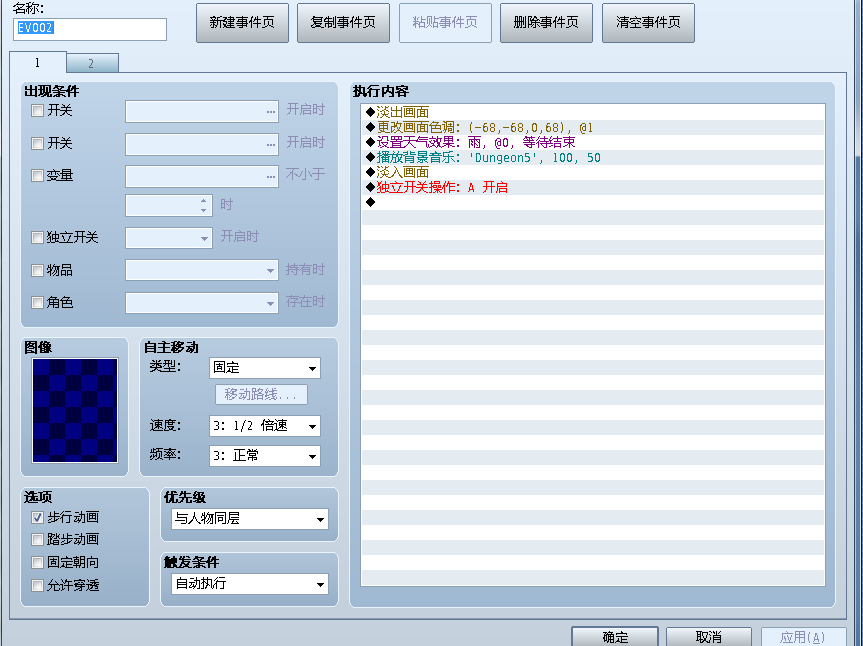Viewport: 863px width, 646px height.
Task: Click the 清空事件页 button
Action: 648,23
